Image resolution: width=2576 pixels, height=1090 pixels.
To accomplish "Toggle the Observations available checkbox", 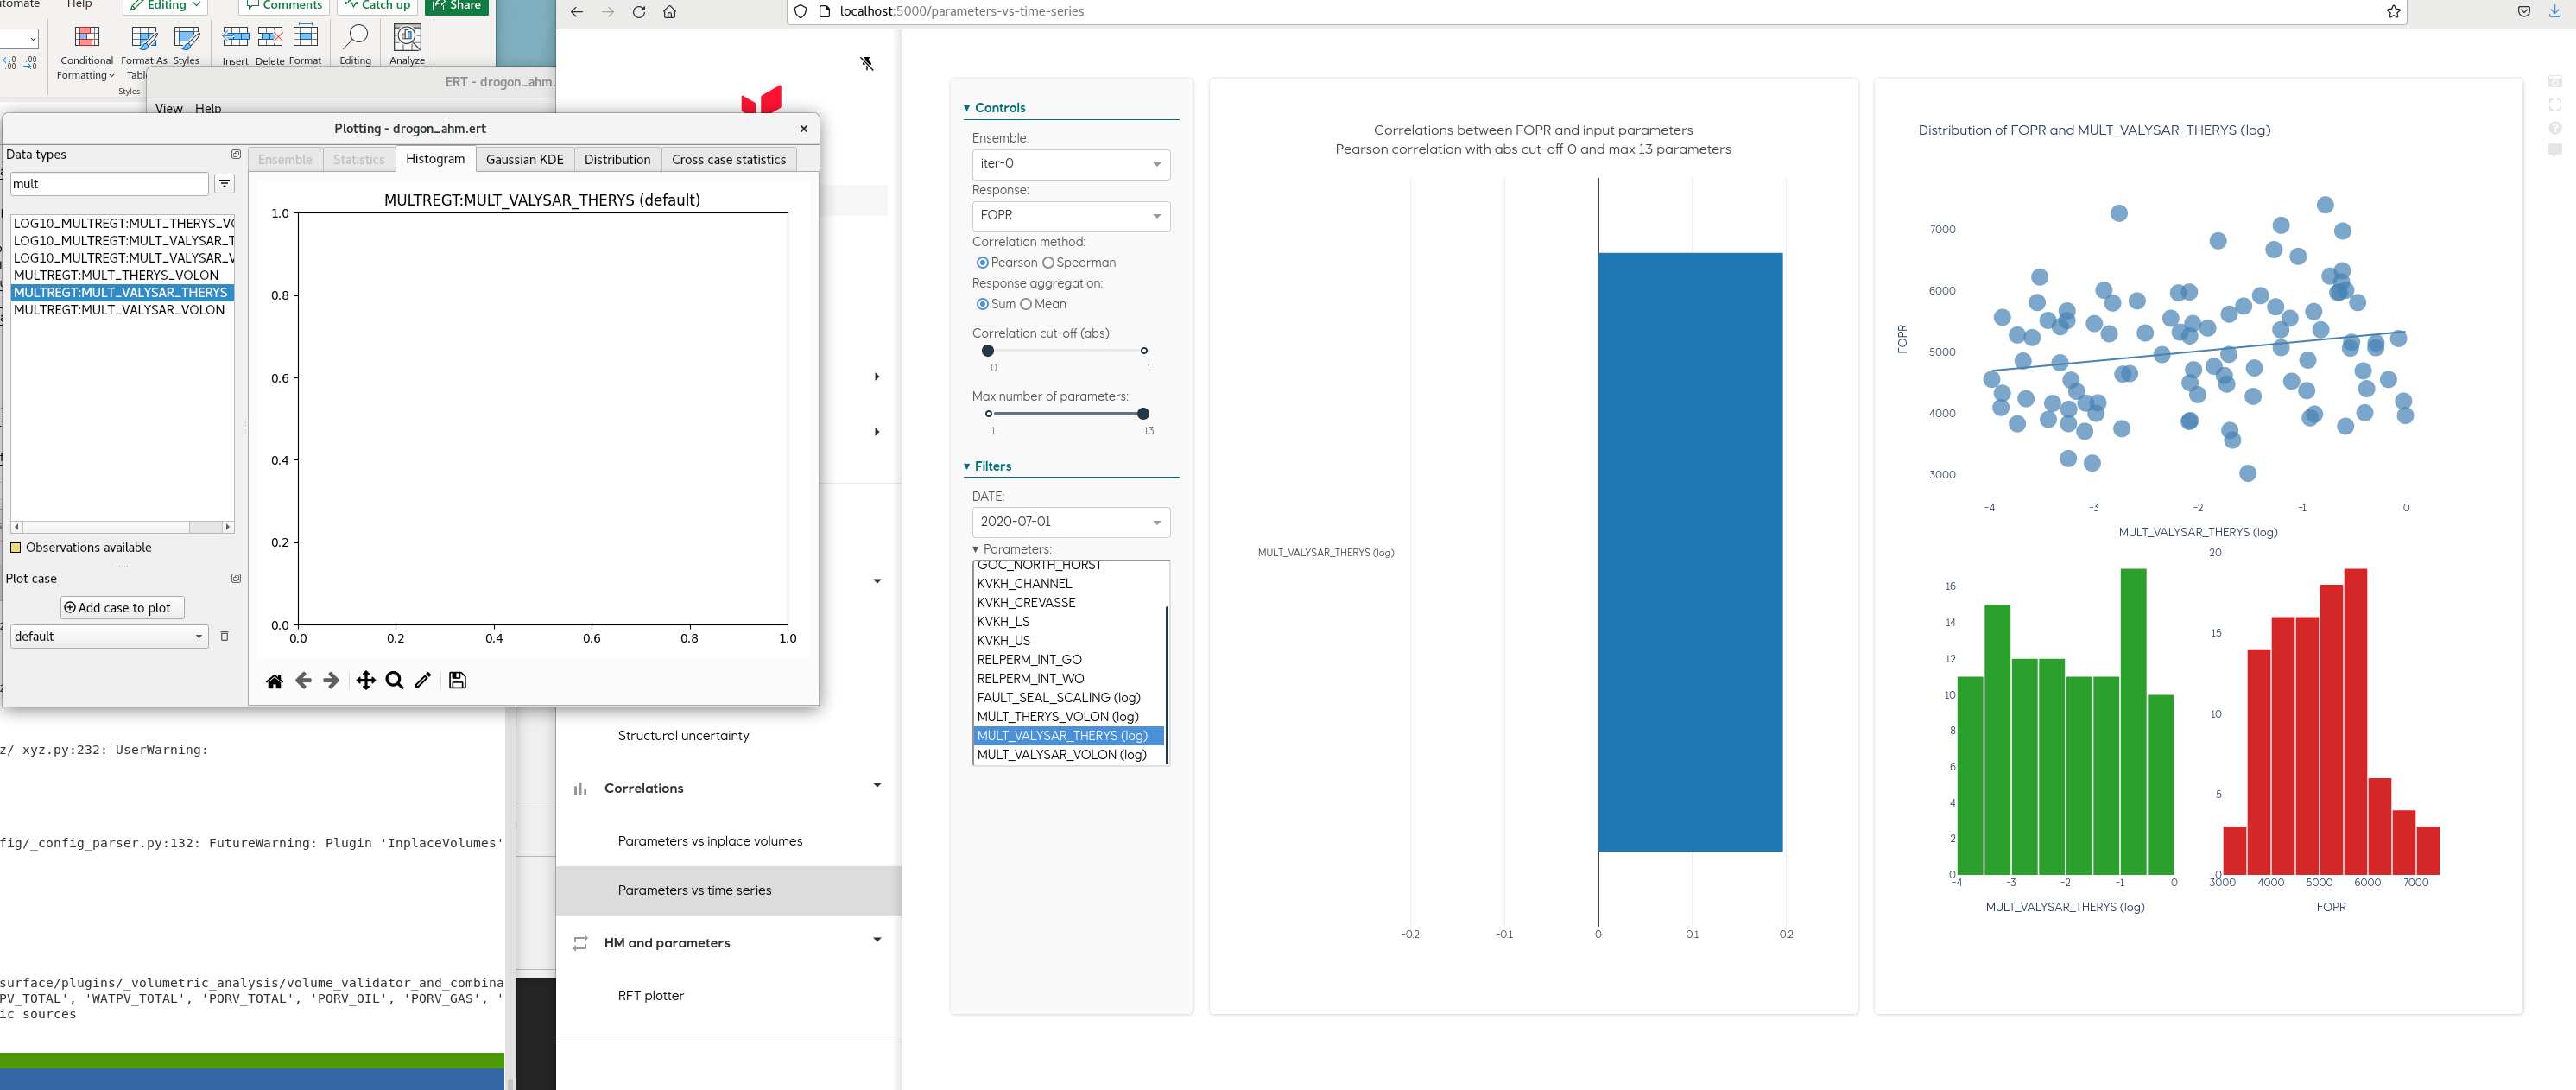I will pos(16,547).
